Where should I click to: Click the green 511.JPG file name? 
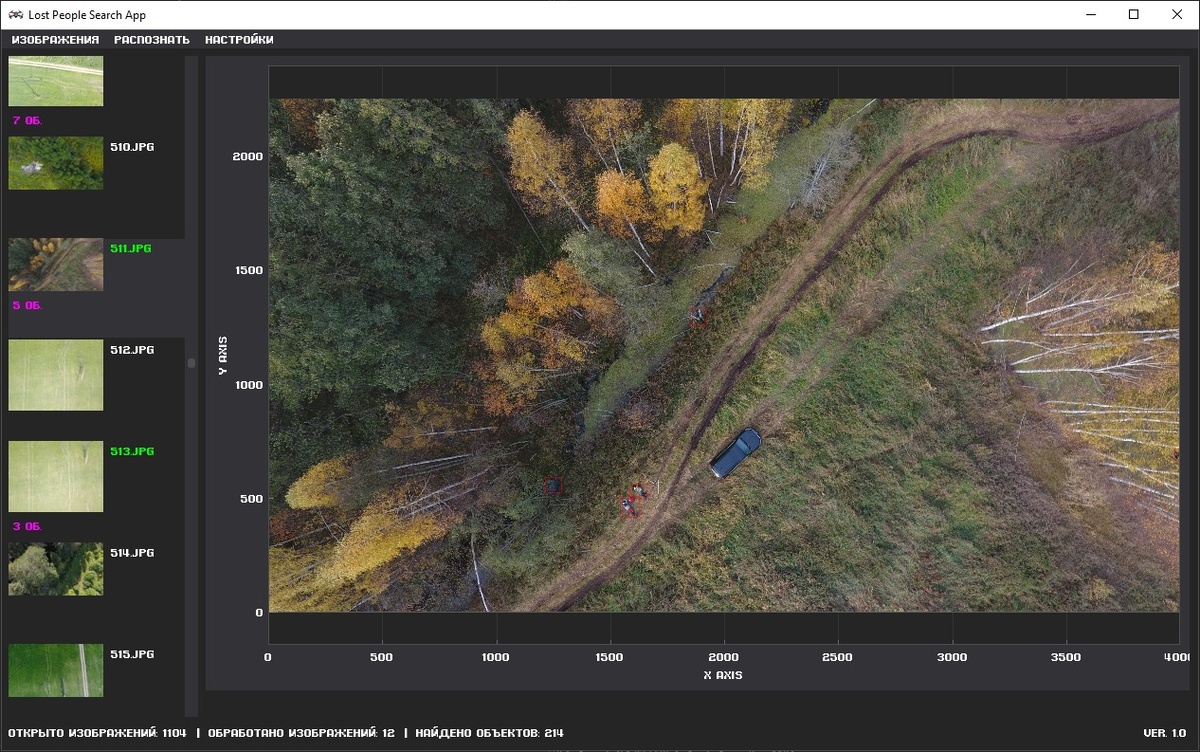(131, 248)
